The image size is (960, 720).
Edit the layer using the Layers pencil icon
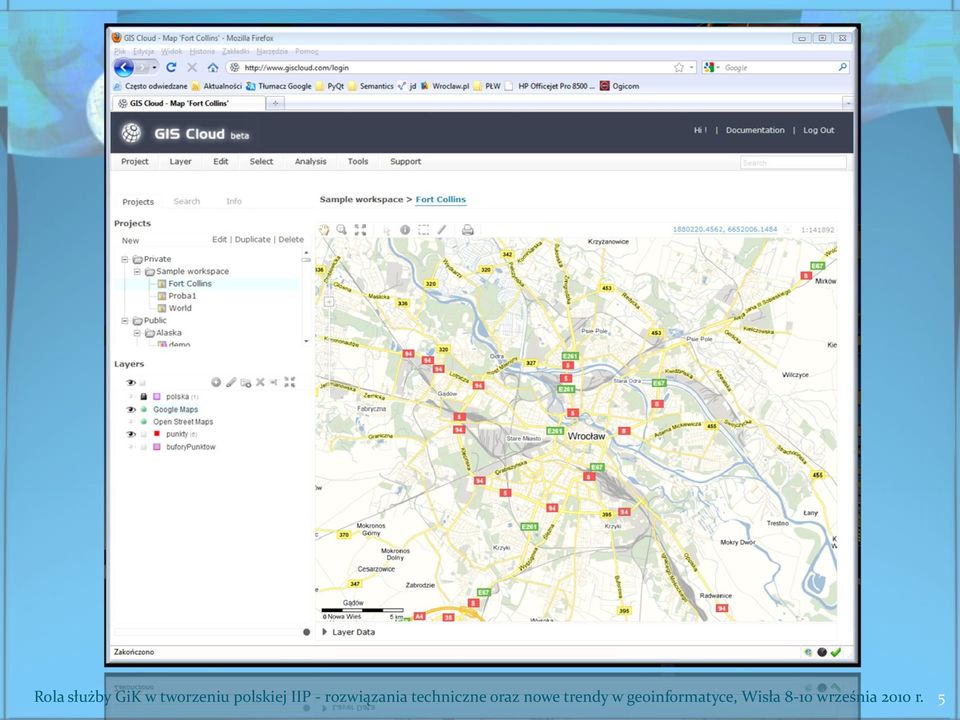[x=231, y=382]
